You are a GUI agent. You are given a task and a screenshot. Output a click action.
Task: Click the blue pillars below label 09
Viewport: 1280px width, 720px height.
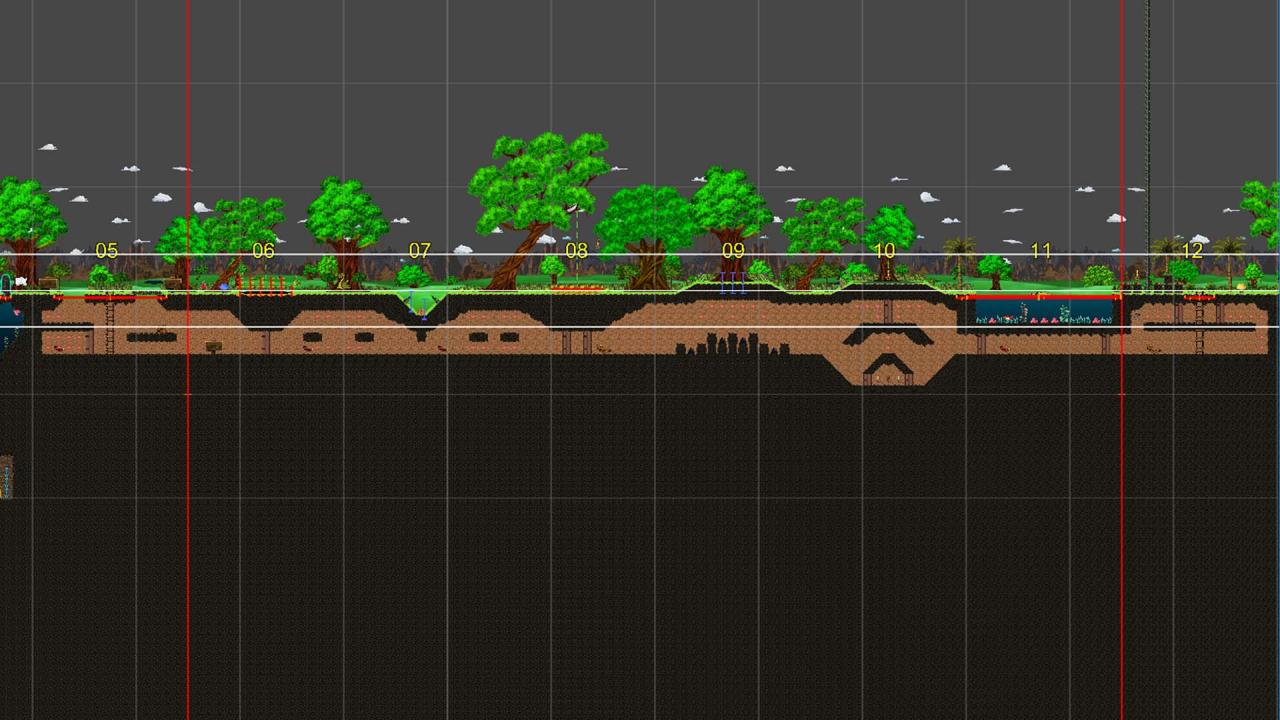pyautogui.click(x=732, y=284)
